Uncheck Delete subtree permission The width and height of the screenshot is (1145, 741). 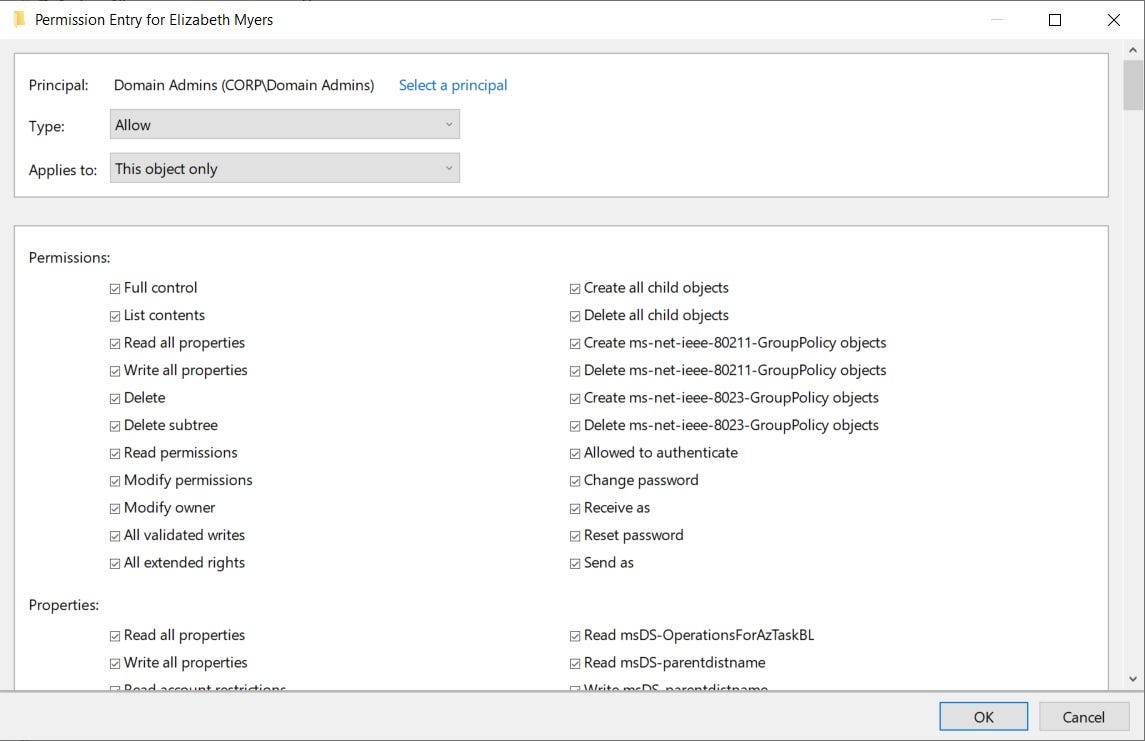(x=115, y=426)
